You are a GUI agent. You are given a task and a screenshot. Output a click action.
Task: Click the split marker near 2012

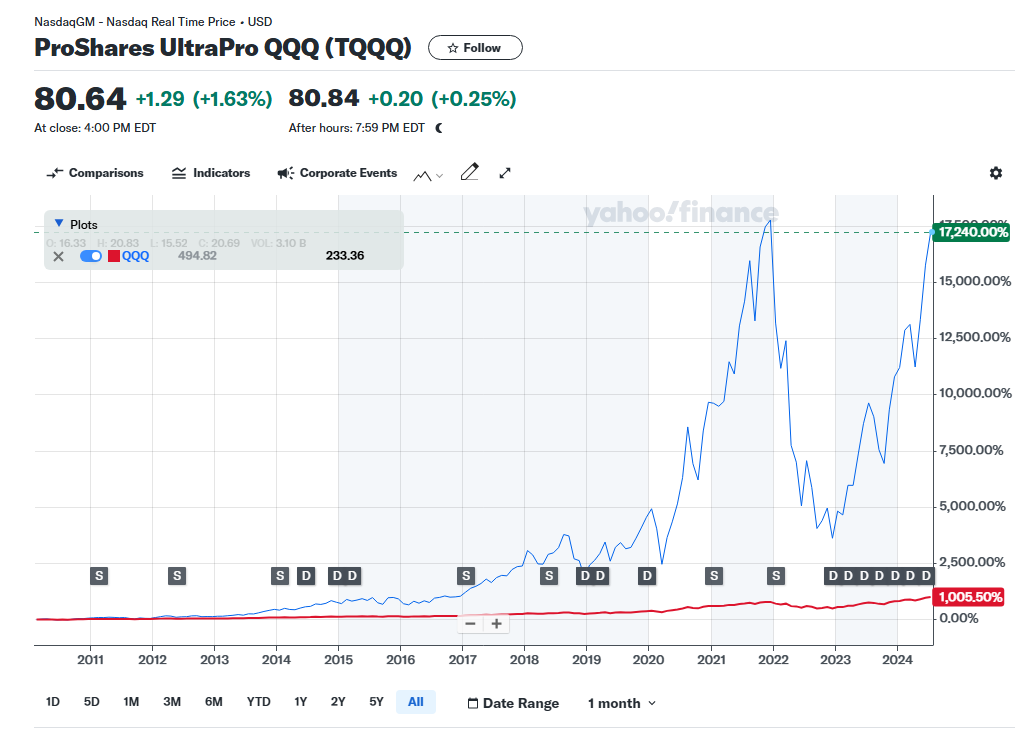(x=177, y=576)
